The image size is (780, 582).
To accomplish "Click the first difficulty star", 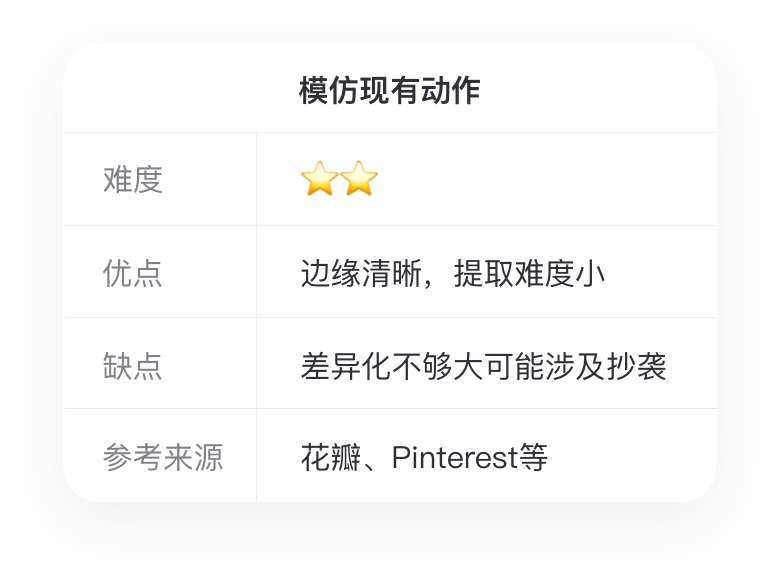I will pos(319,180).
